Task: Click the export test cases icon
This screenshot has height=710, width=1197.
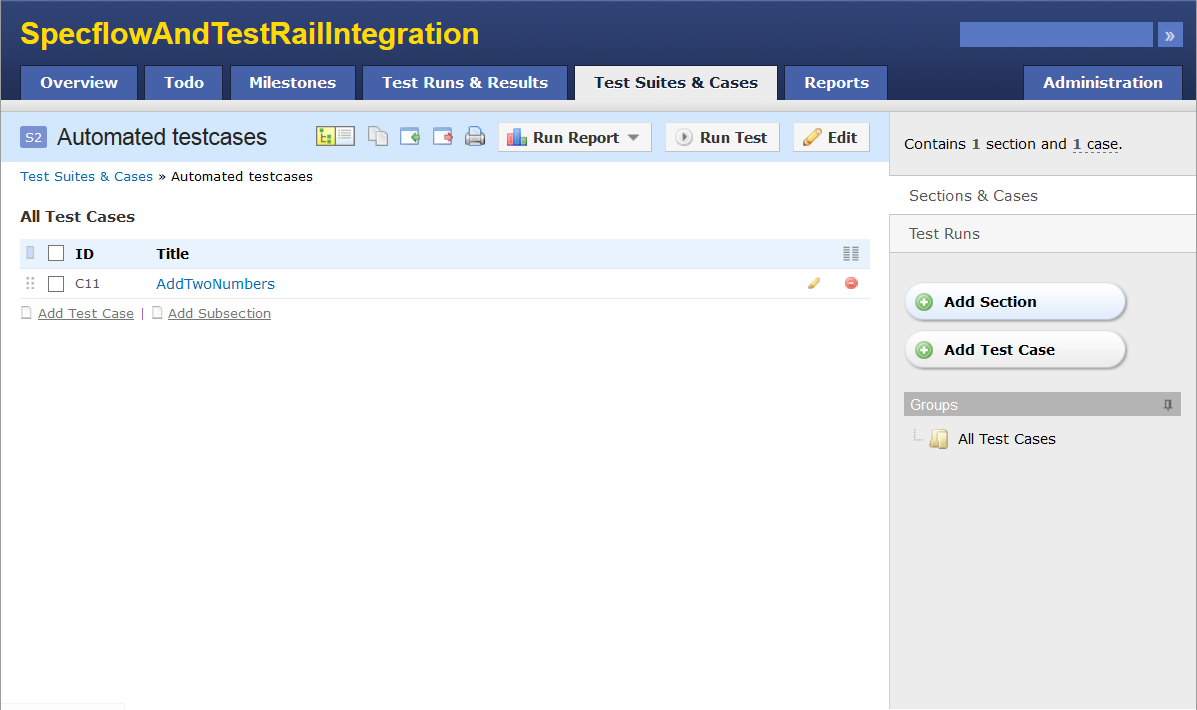Action: 442,137
